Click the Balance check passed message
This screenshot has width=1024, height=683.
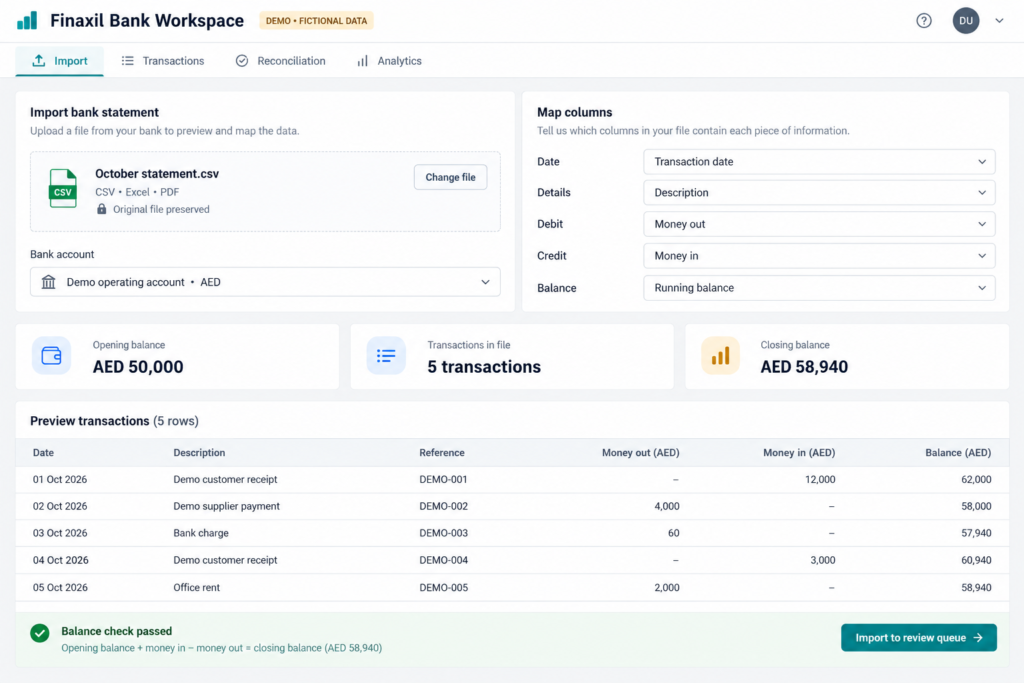coord(117,631)
